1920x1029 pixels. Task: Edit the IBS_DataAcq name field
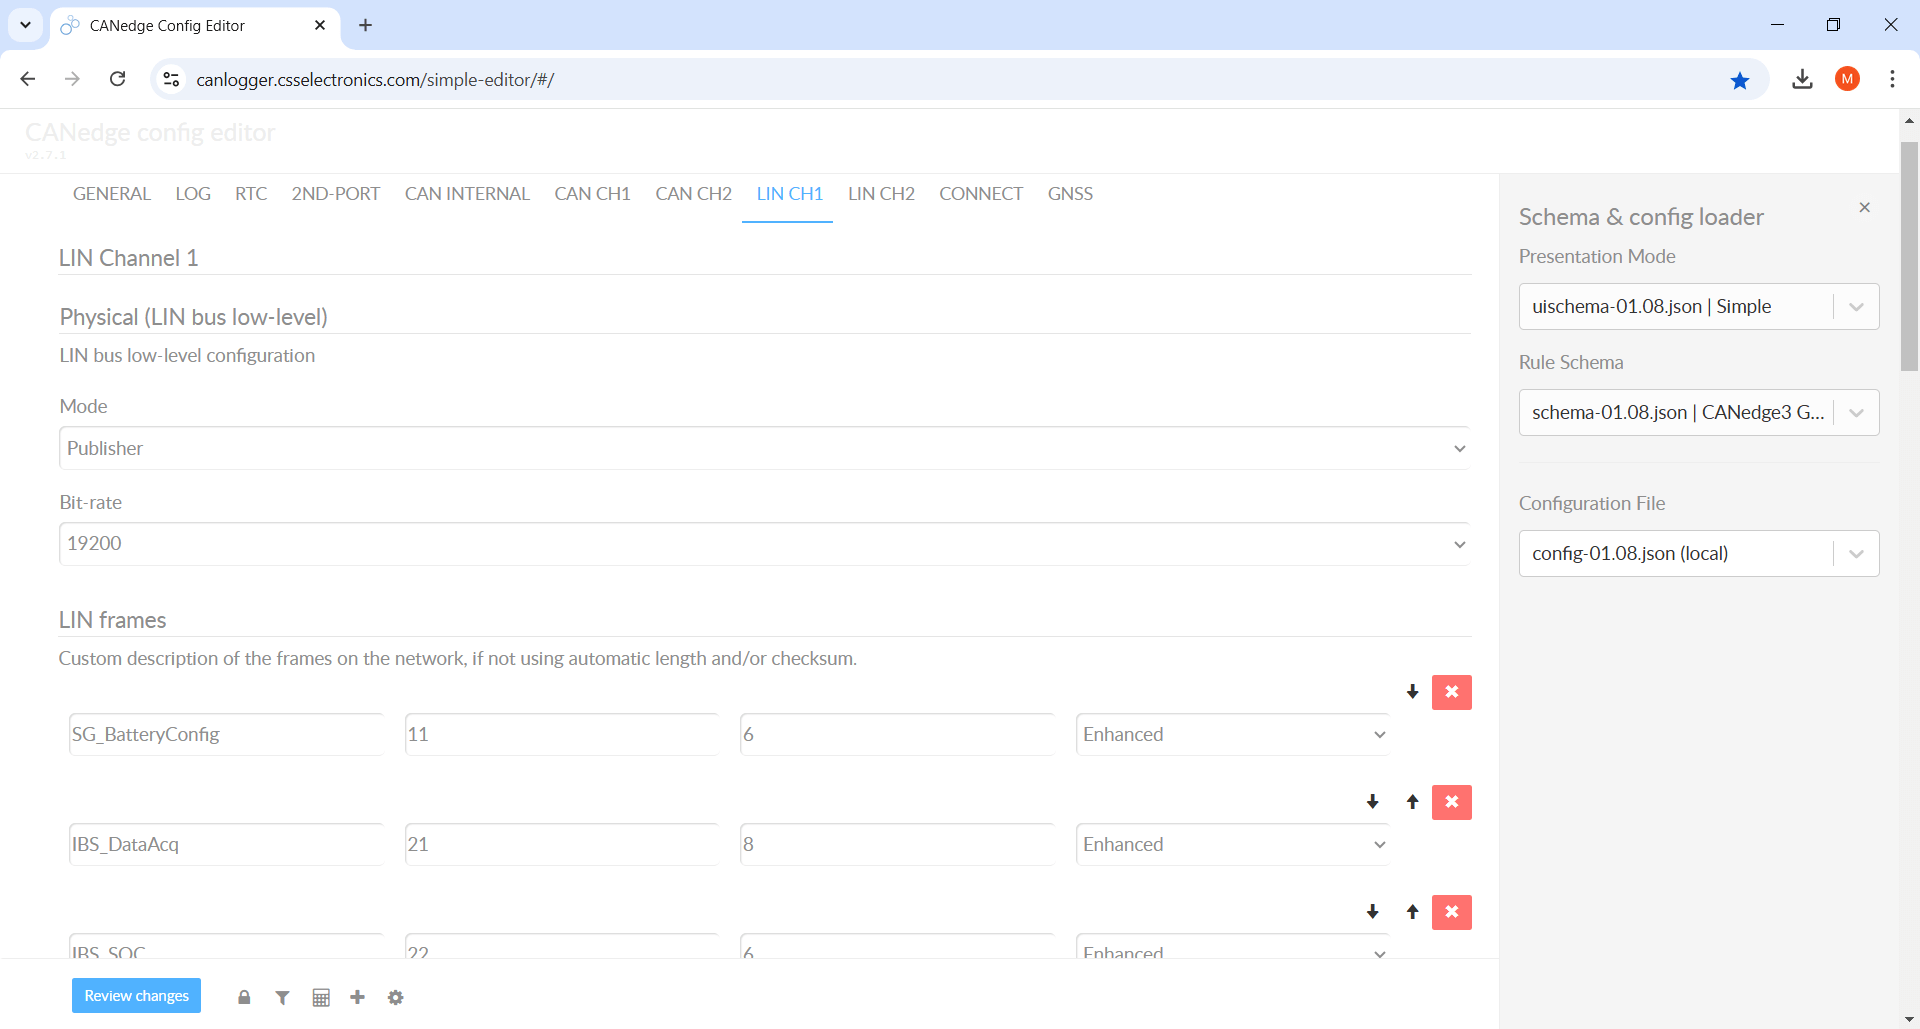(x=226, y=844)
